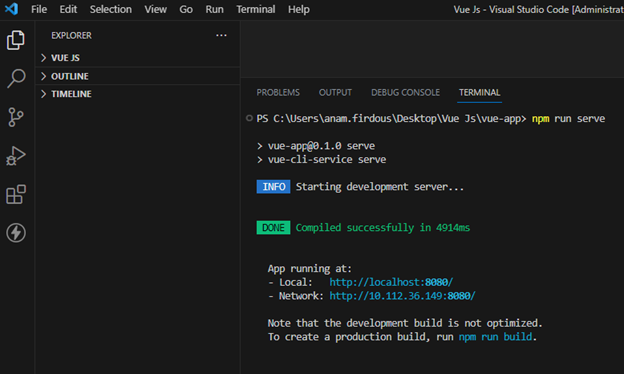Expand the OUTLINE section
The image size is (624, 374).
tap(138, 76)
